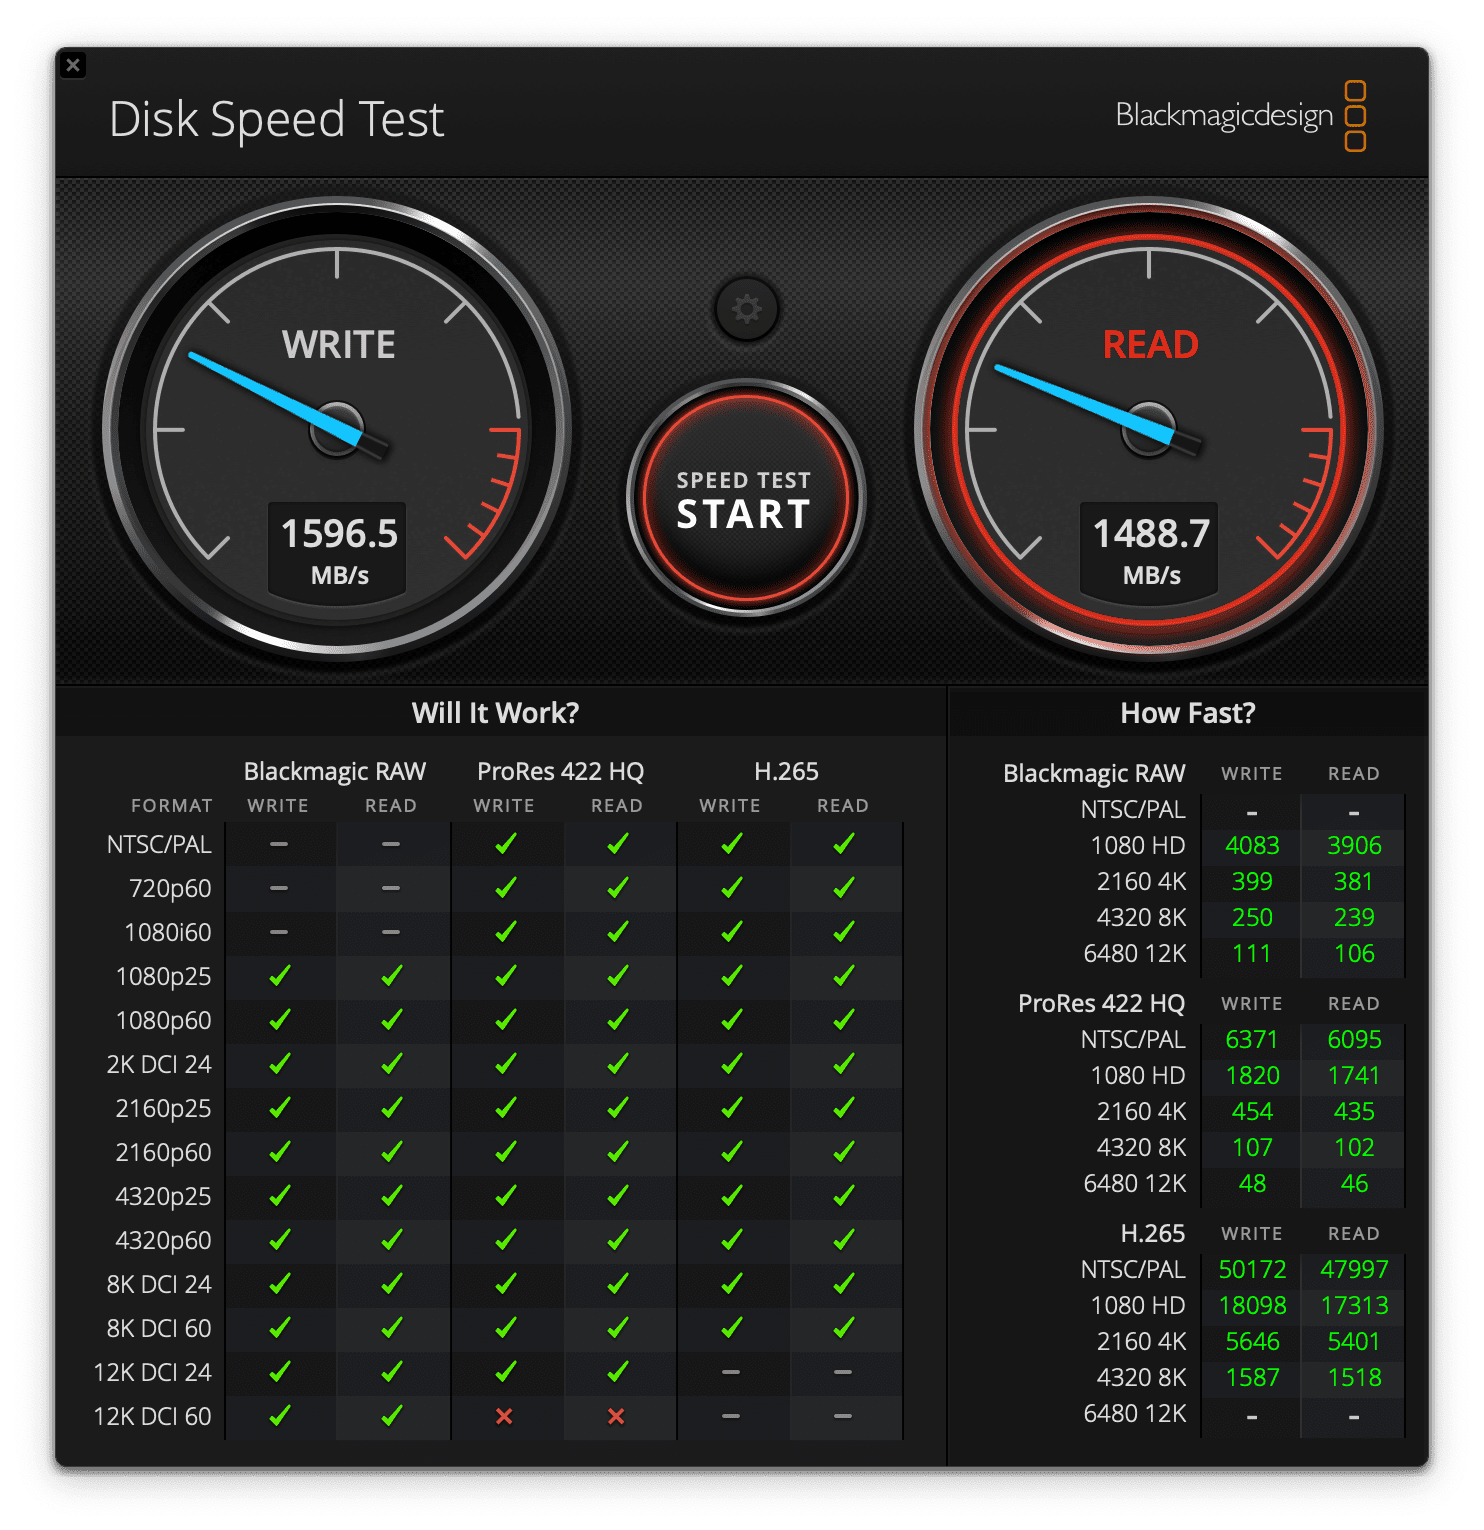This screenshot has height=1530, width=1484.
Task: Click Blackmagic RAW 2160 4K write value 399
Action: click(x=1252, y=881)
